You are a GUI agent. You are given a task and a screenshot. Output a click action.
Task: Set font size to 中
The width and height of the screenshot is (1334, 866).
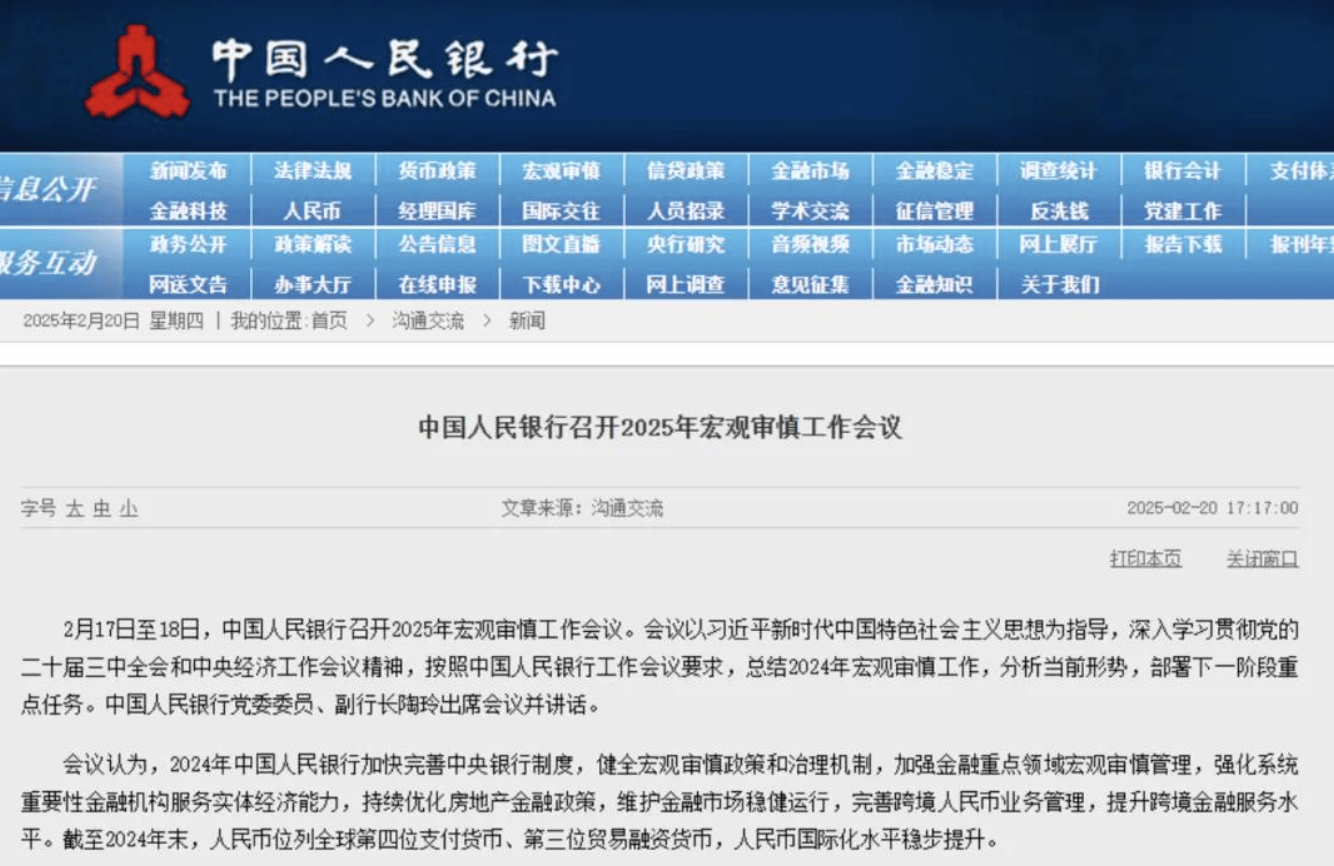click(101, 509)
